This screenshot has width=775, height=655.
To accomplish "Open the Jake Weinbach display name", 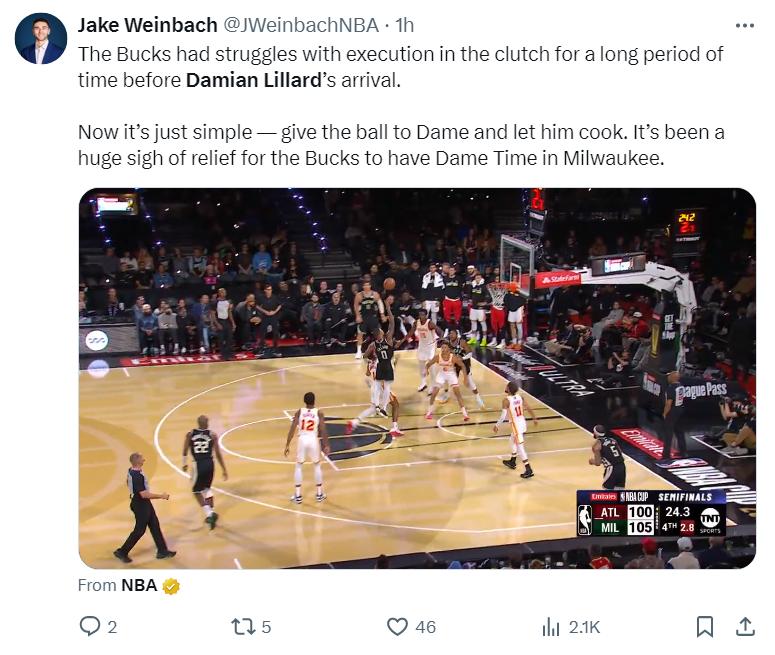I will click(147, 25).
